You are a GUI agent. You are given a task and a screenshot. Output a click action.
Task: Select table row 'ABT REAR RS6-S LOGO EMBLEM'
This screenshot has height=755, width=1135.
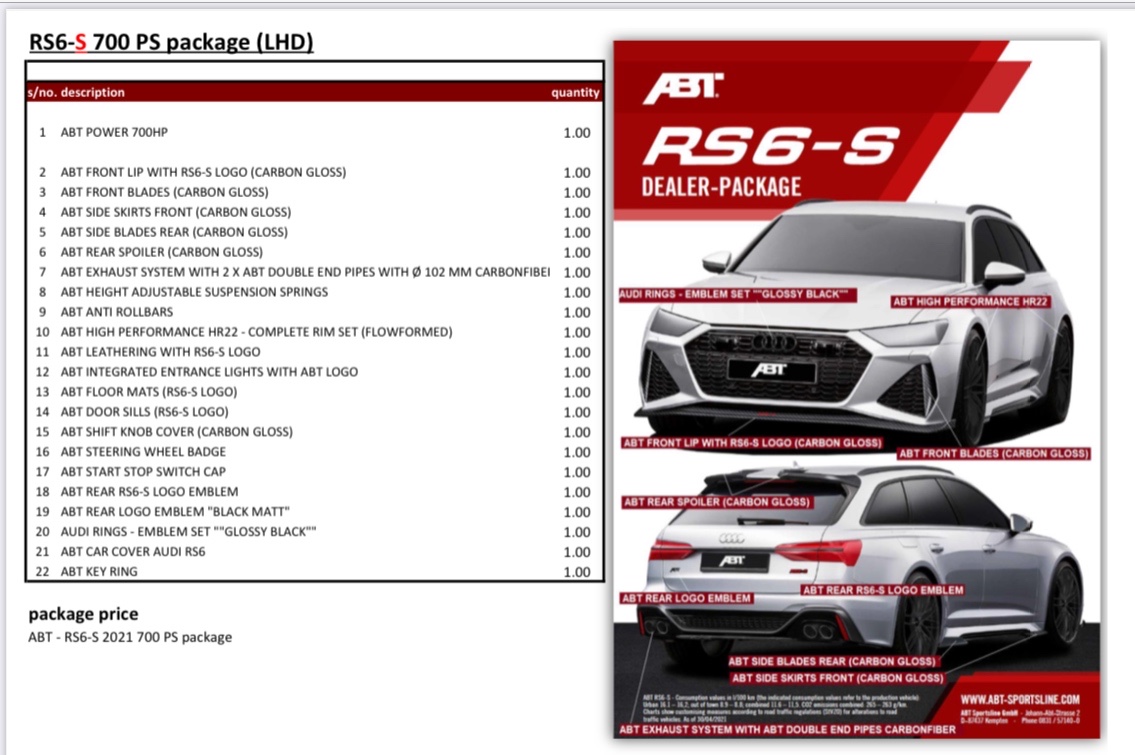[149, 492]
